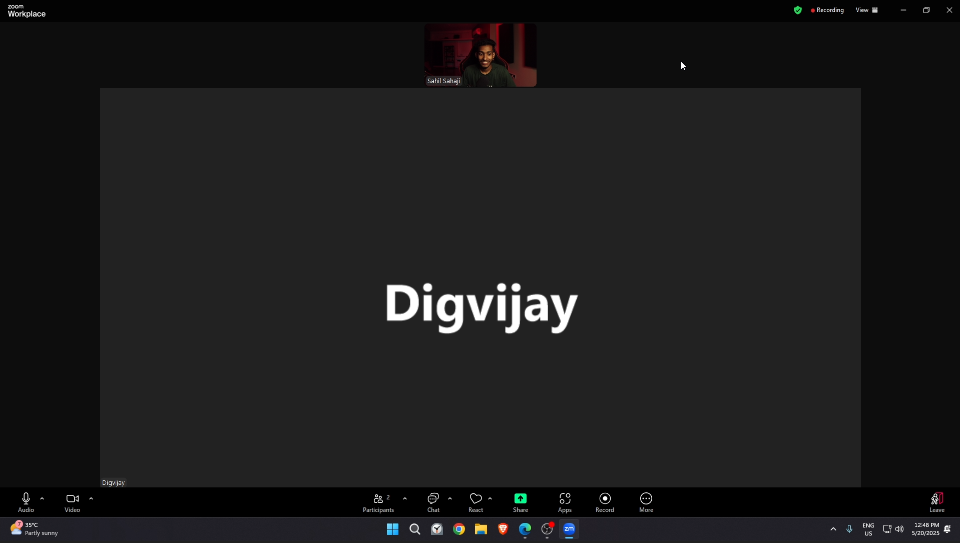Open the View layout menu

[866, 10]
